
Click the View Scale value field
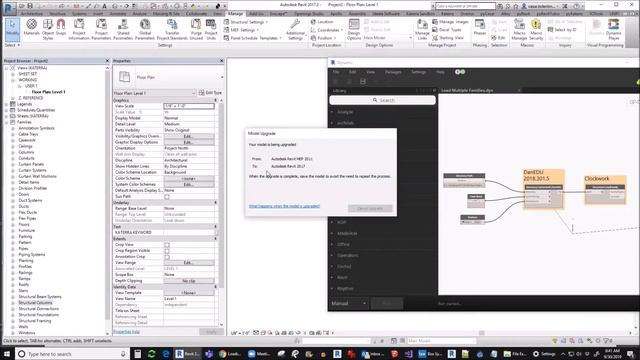(x=189, y=106)
